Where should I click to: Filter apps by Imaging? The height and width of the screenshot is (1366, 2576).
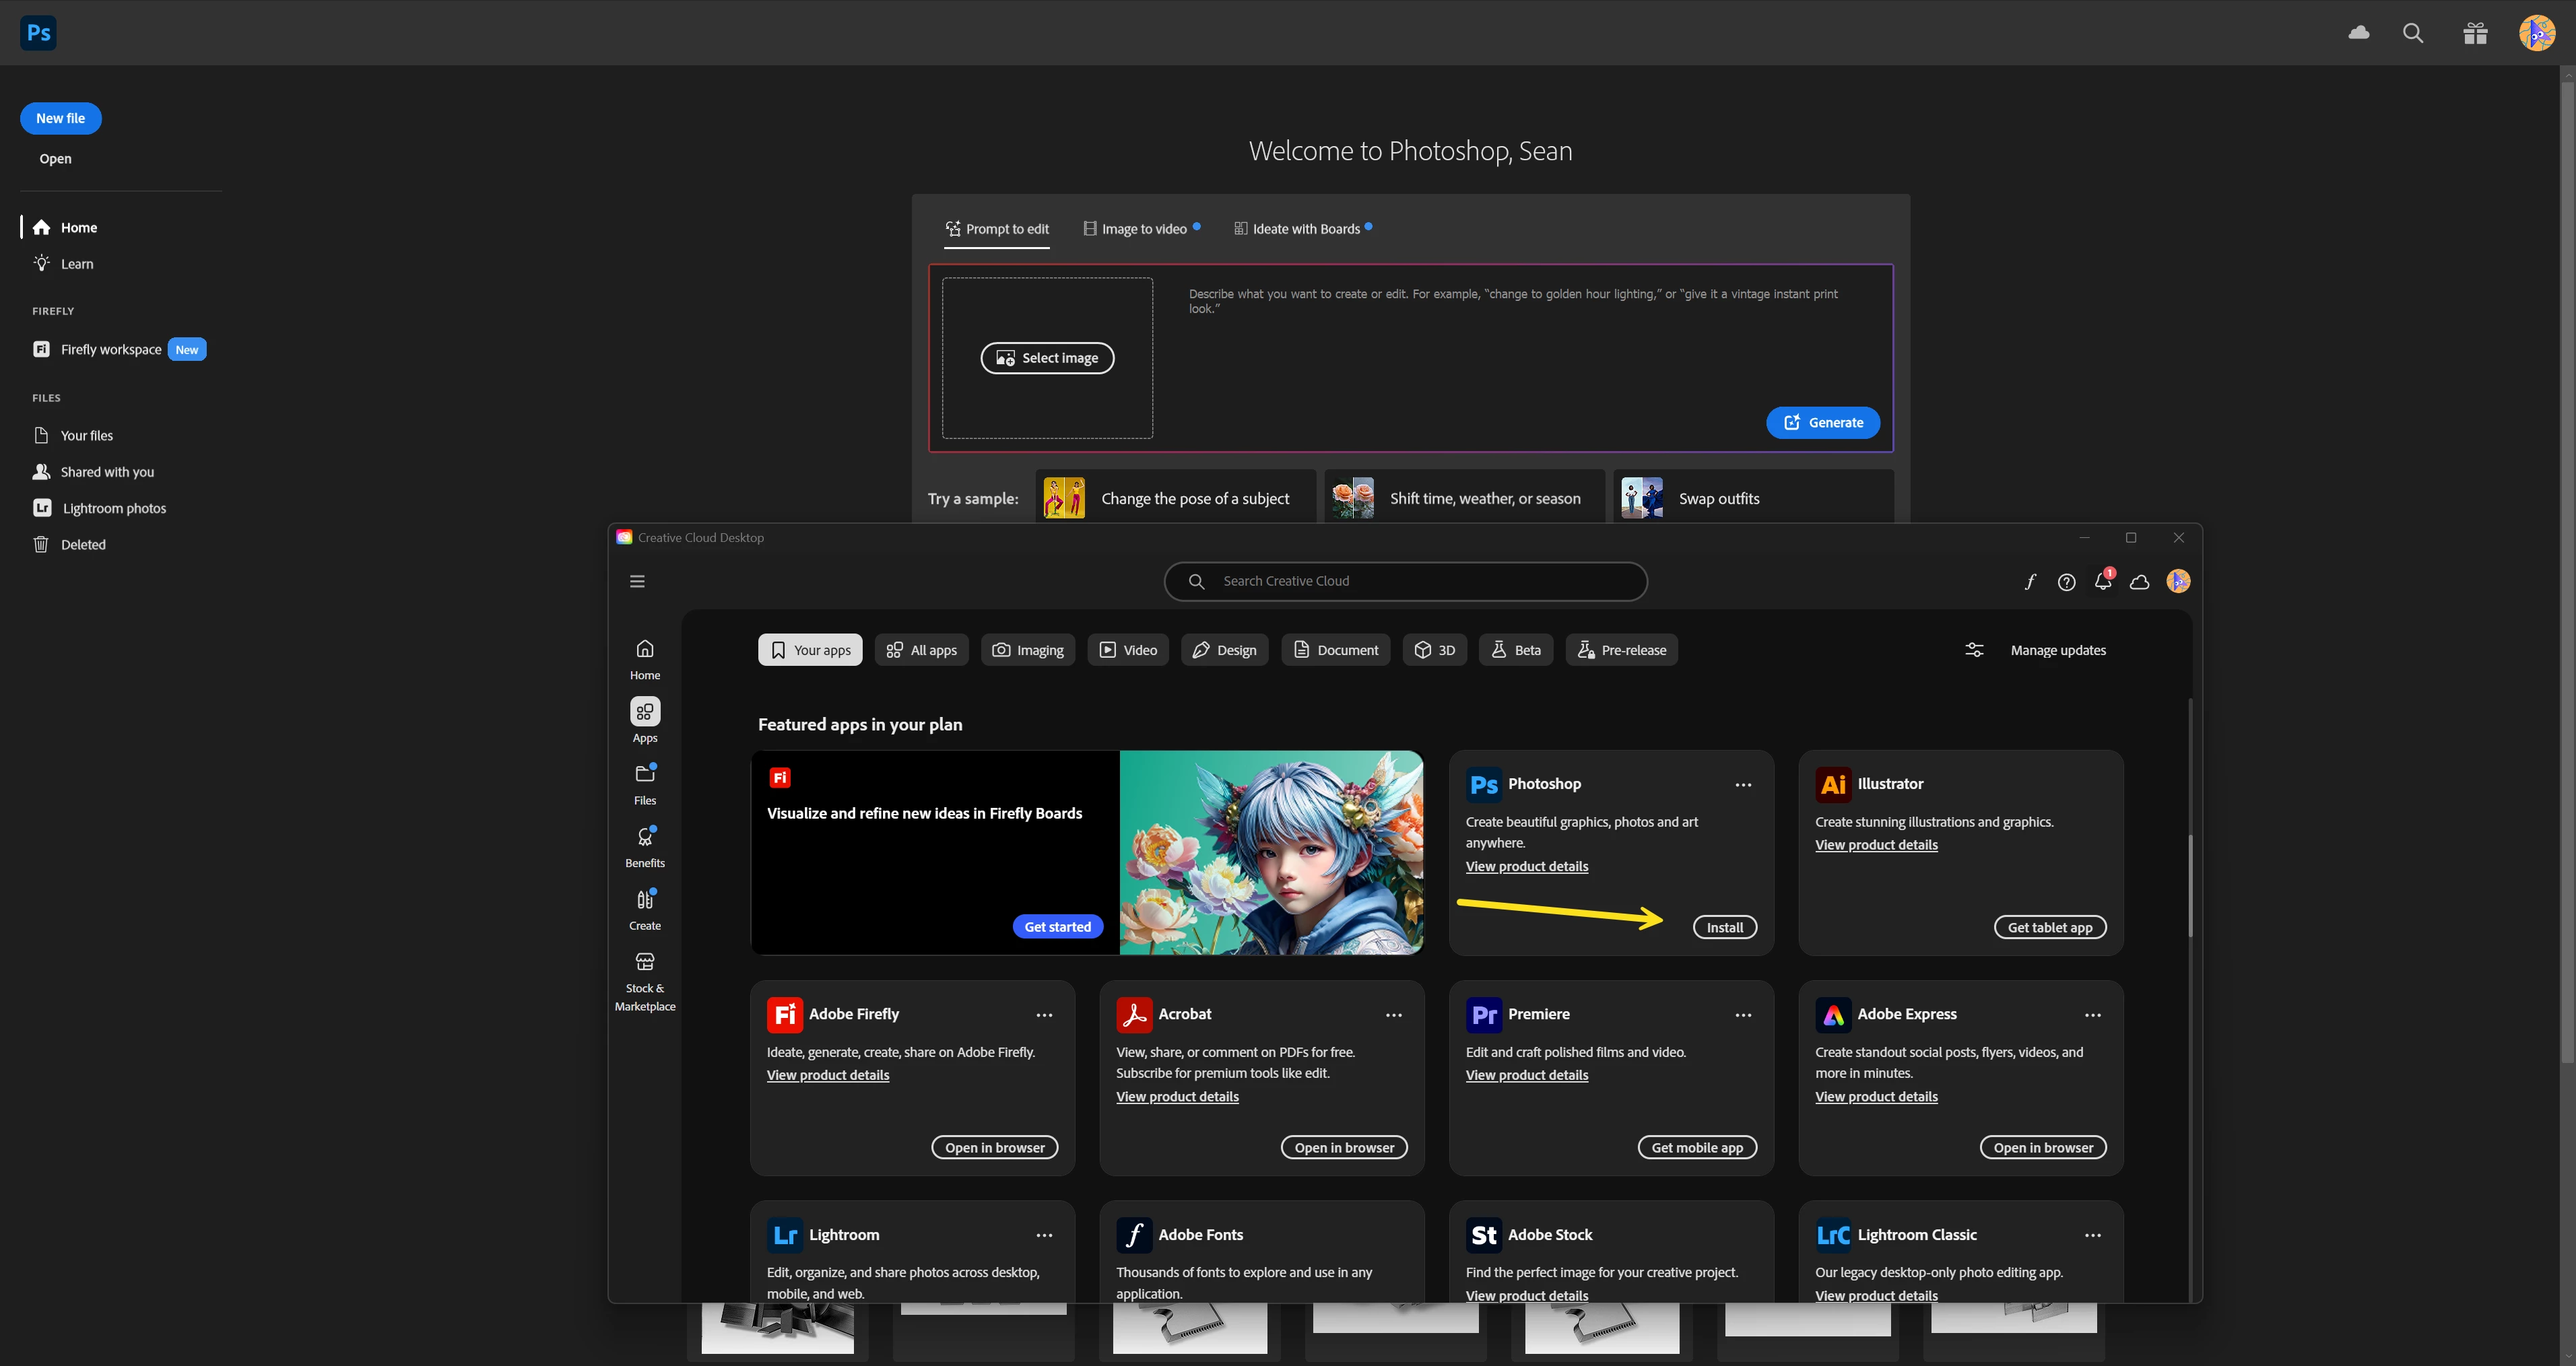pos(1028,650)
